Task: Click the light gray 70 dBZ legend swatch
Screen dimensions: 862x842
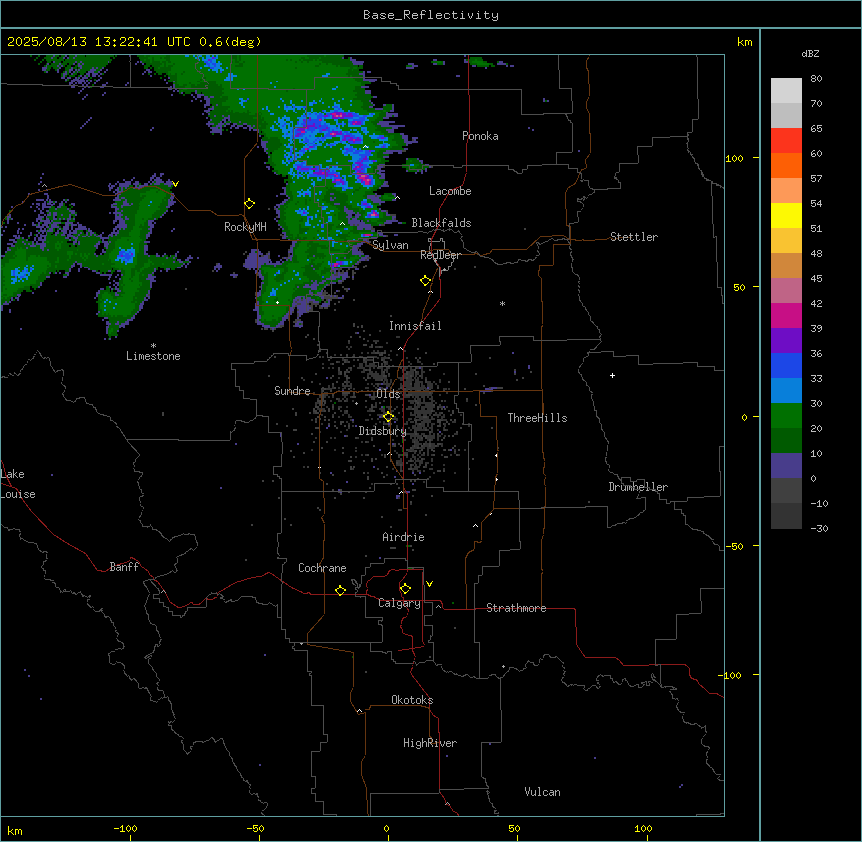Action: 786,91
